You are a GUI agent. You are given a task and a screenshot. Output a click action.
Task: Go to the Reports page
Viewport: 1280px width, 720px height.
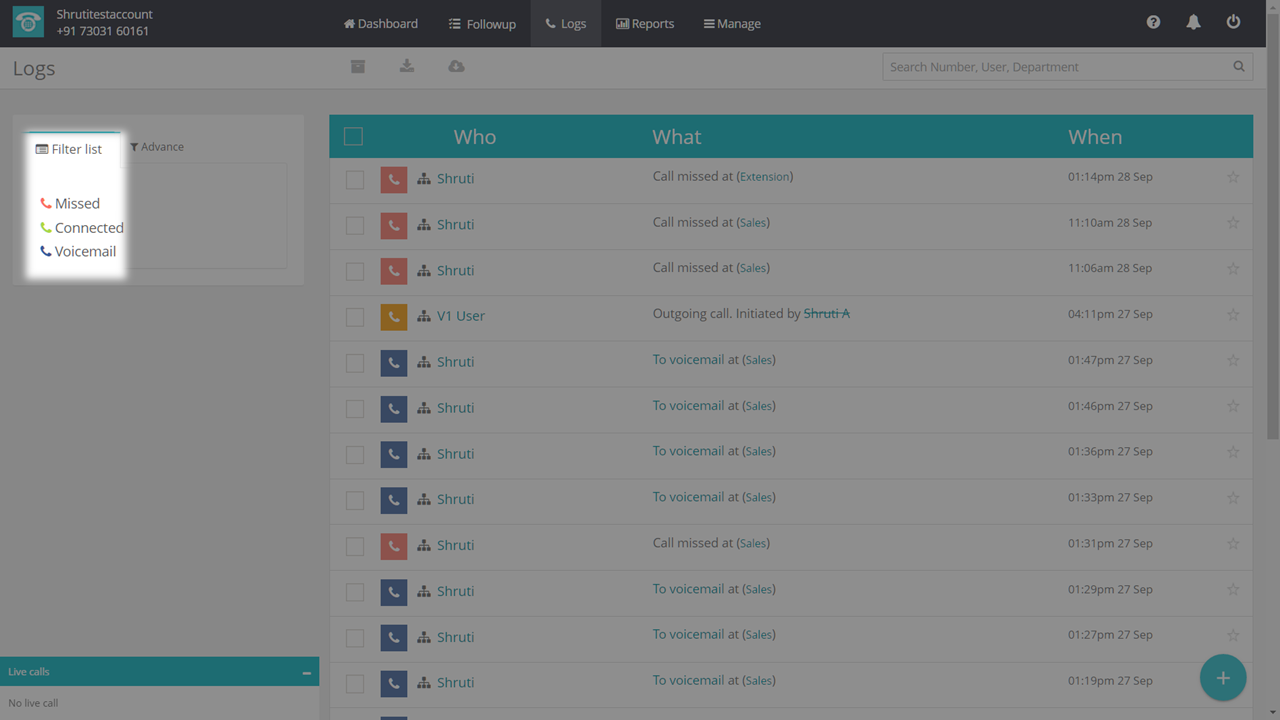645,23
